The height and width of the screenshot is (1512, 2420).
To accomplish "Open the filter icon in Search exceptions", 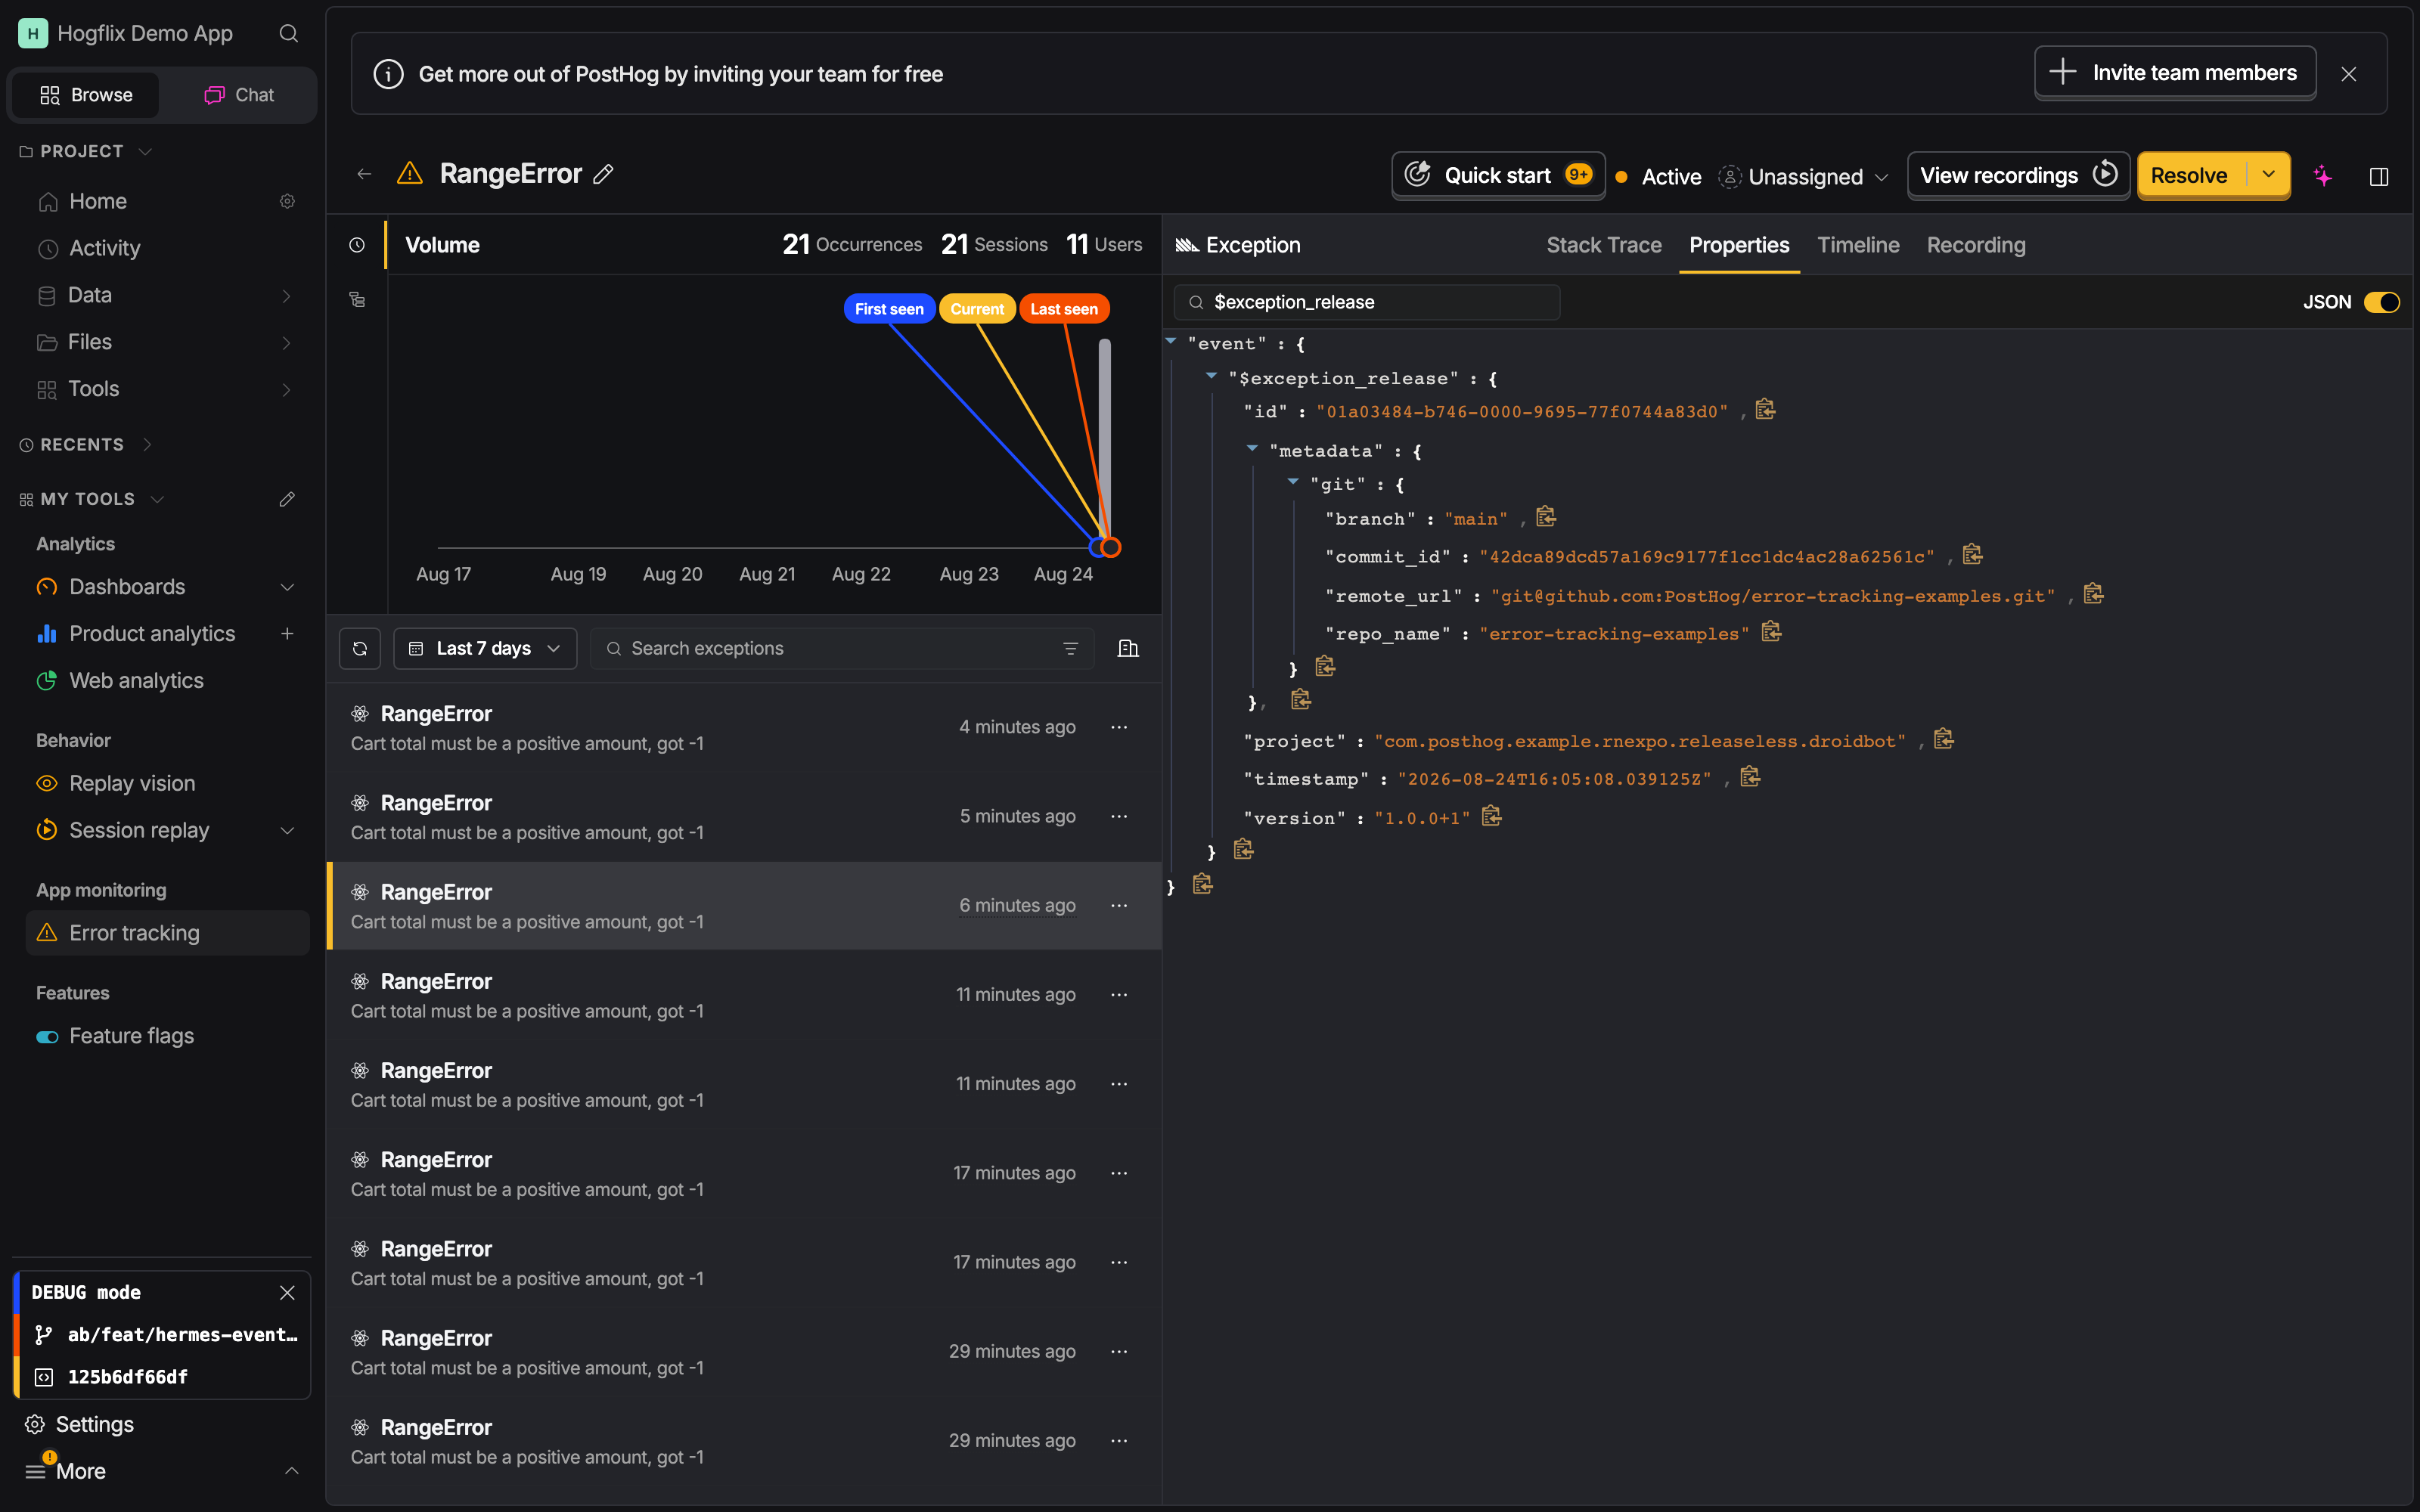I will (x=1070, y=648).
